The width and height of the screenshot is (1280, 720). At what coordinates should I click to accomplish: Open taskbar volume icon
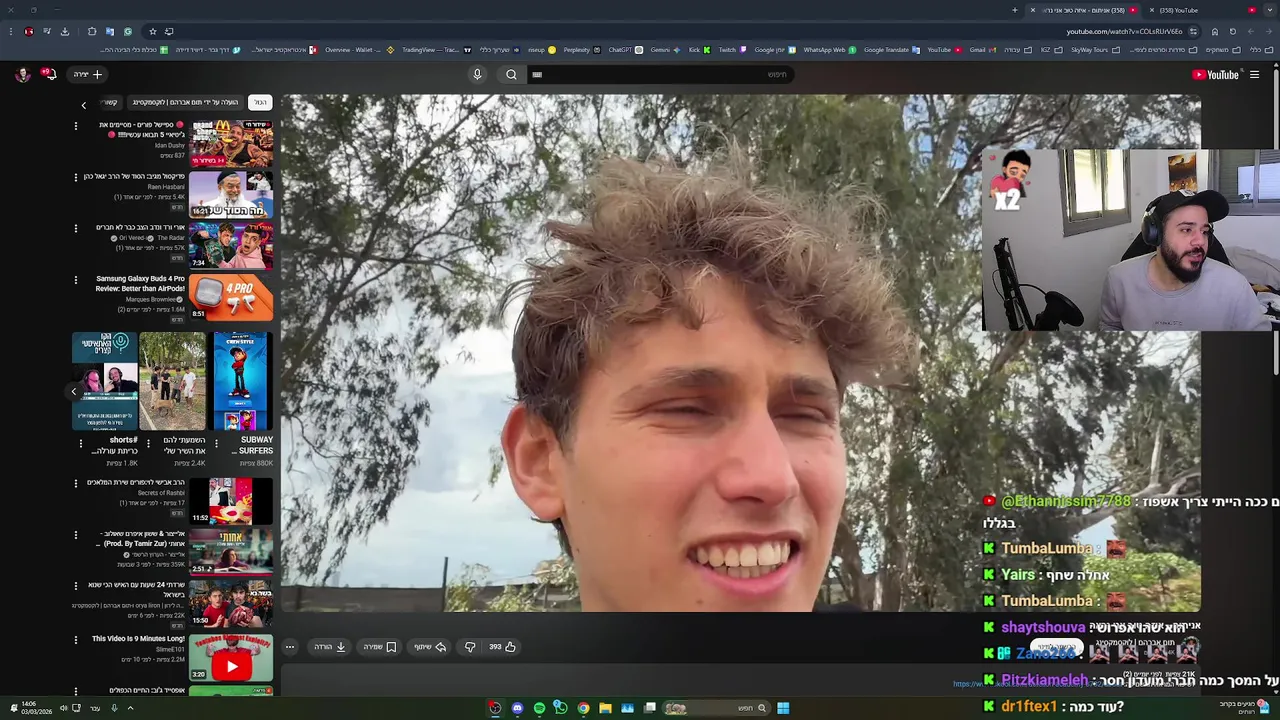[x=62, y=708]
